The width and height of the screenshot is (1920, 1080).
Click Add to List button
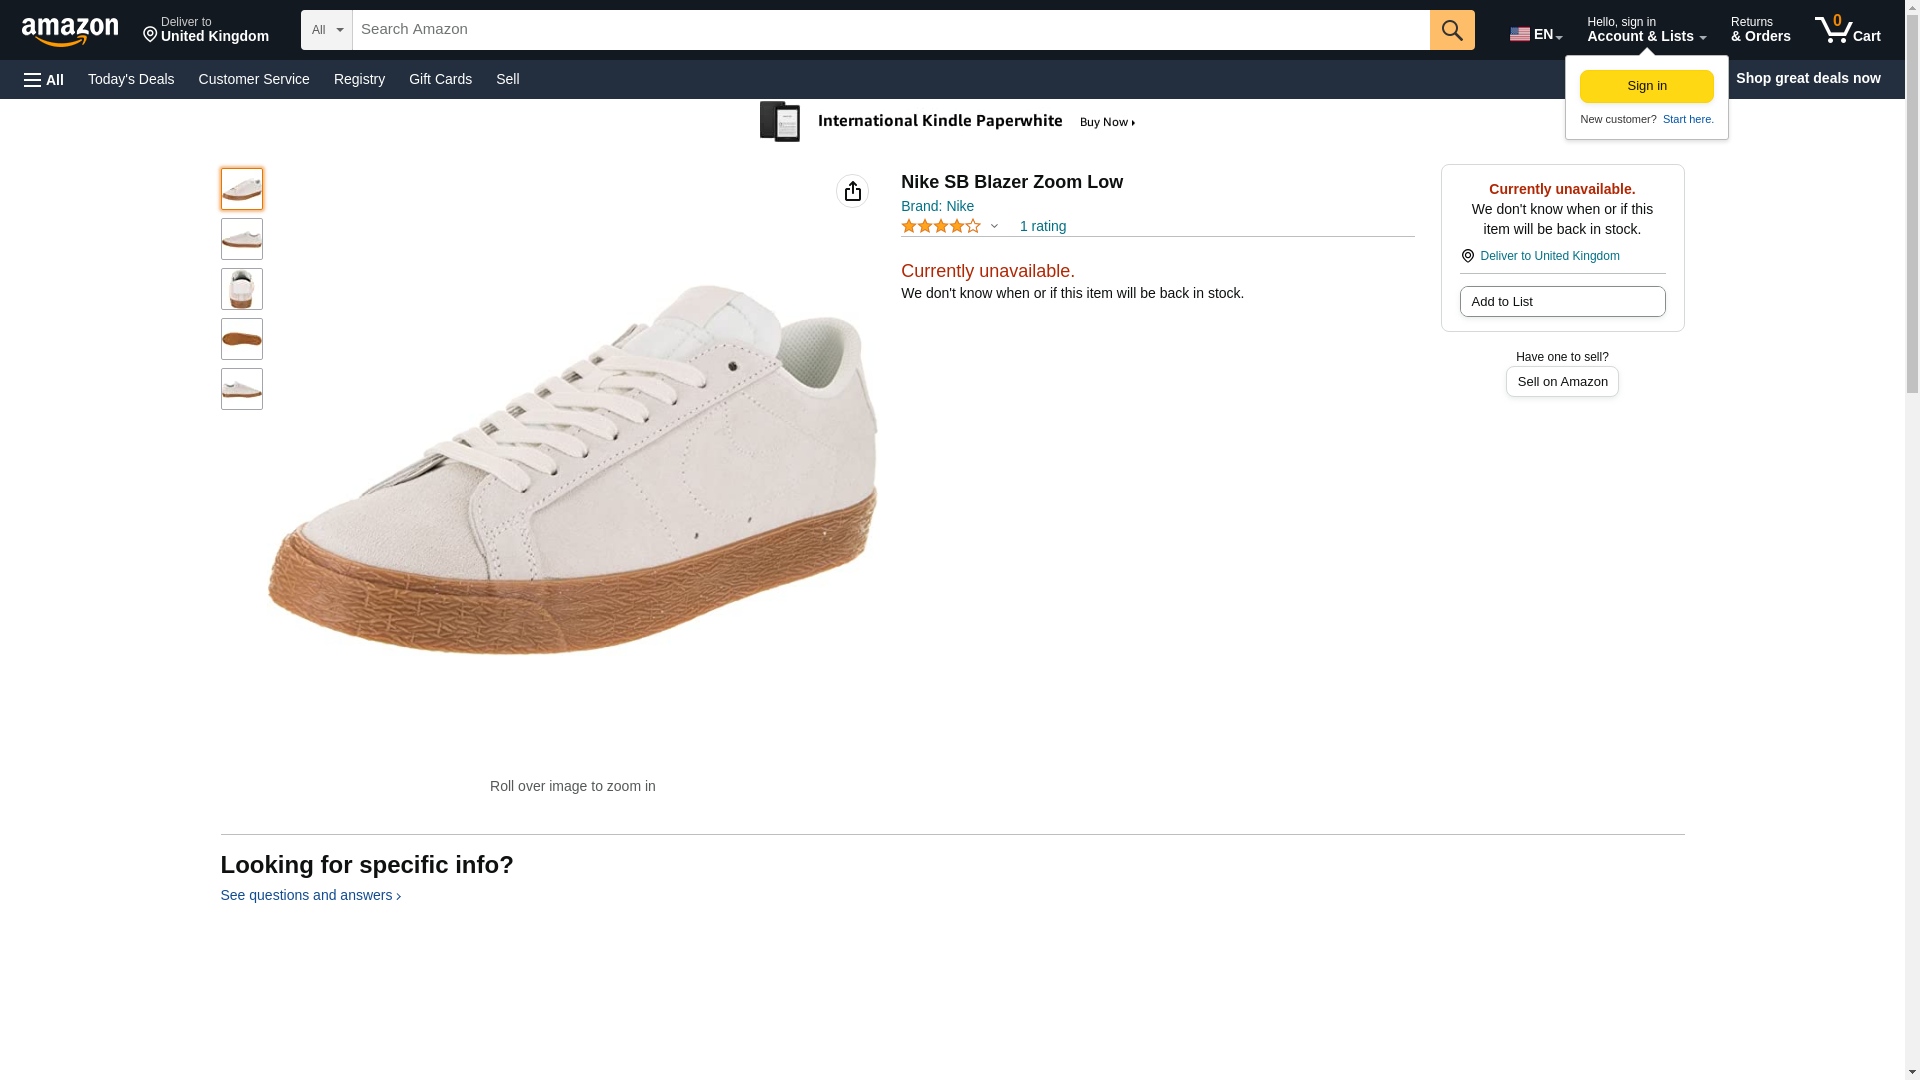1561,302
